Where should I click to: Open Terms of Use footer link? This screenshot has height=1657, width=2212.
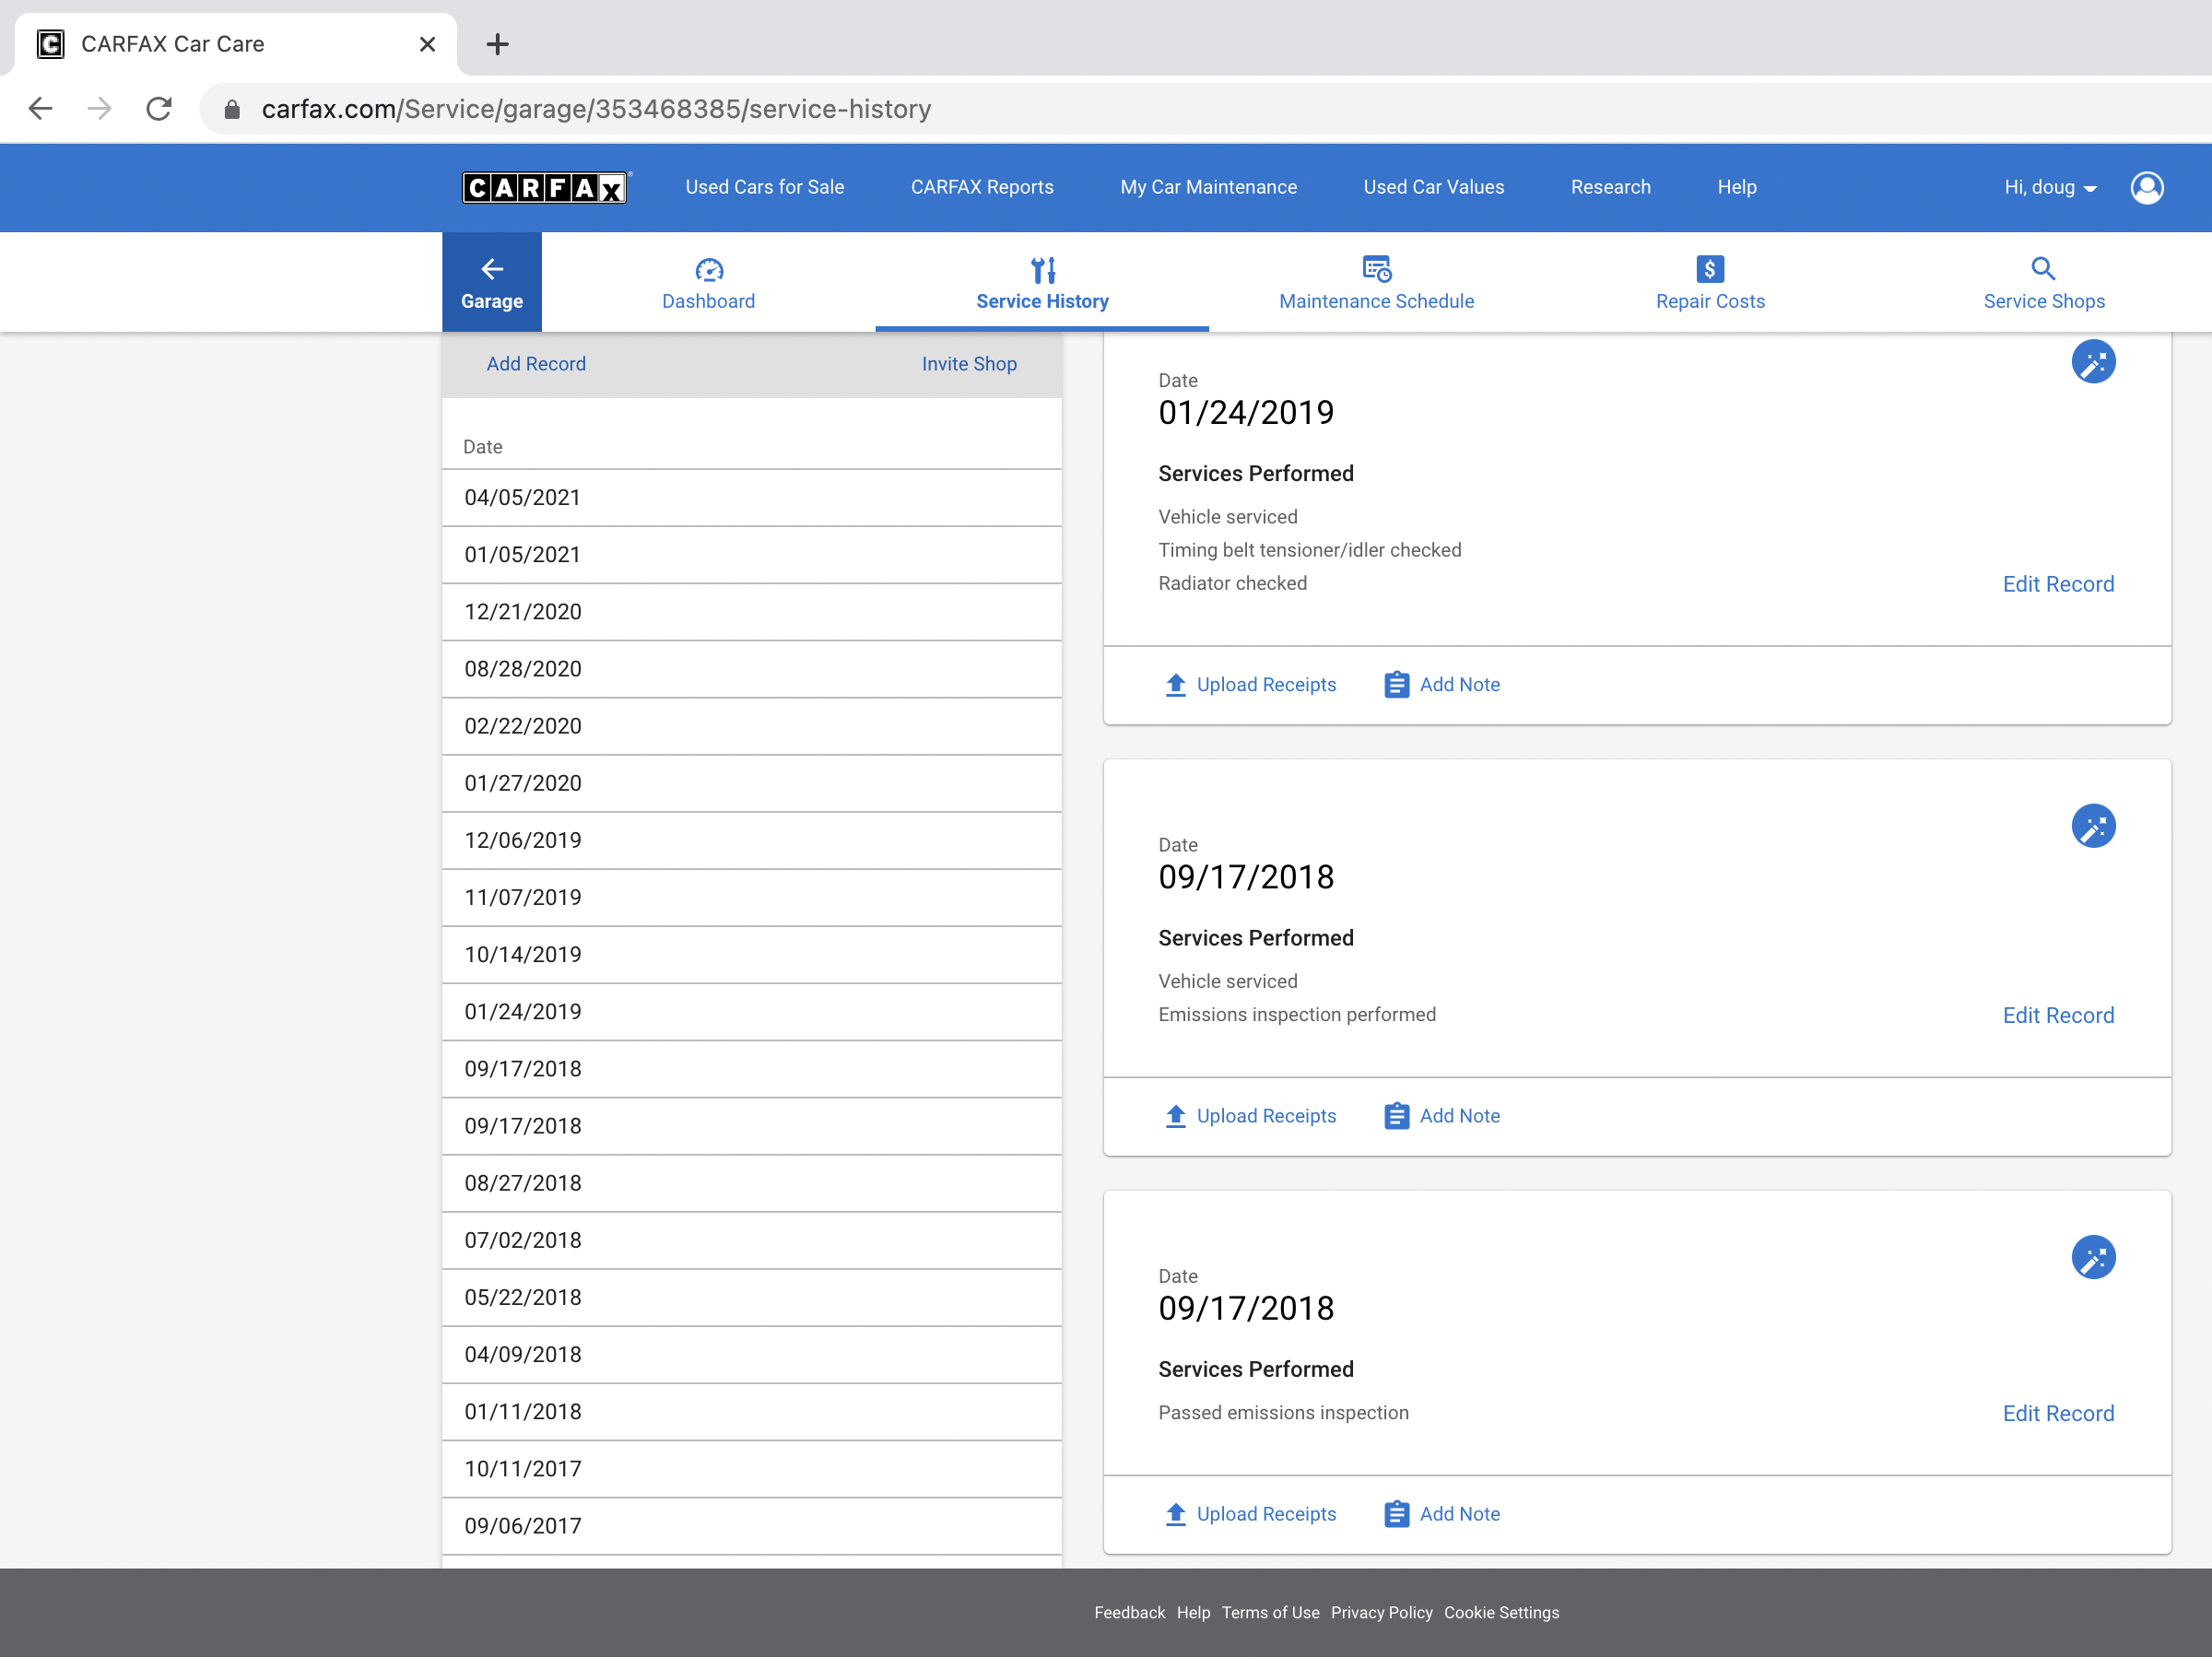[x=1270, y=1612]
